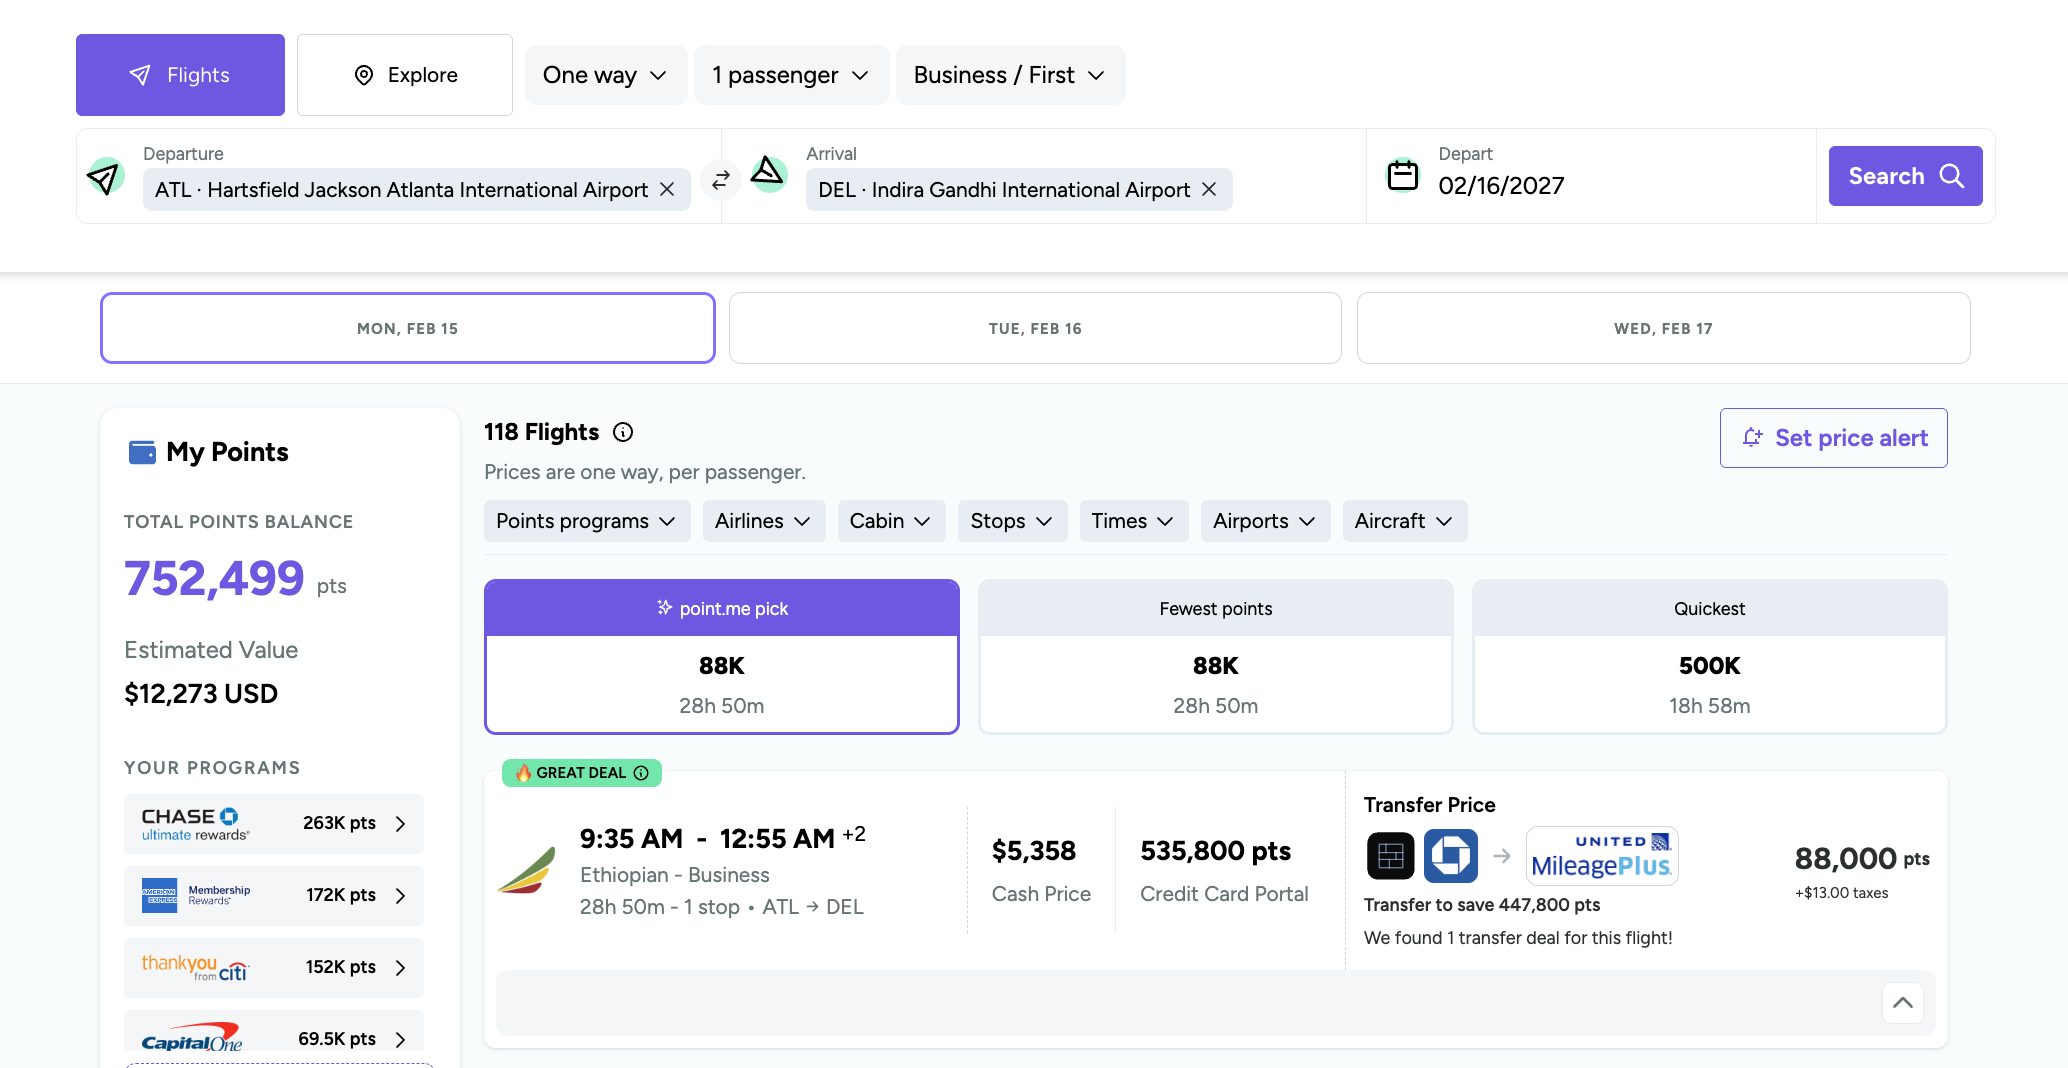Open Amex Membership Rewards program row
Screen dimensions: 2068x1068
(274, 896)
